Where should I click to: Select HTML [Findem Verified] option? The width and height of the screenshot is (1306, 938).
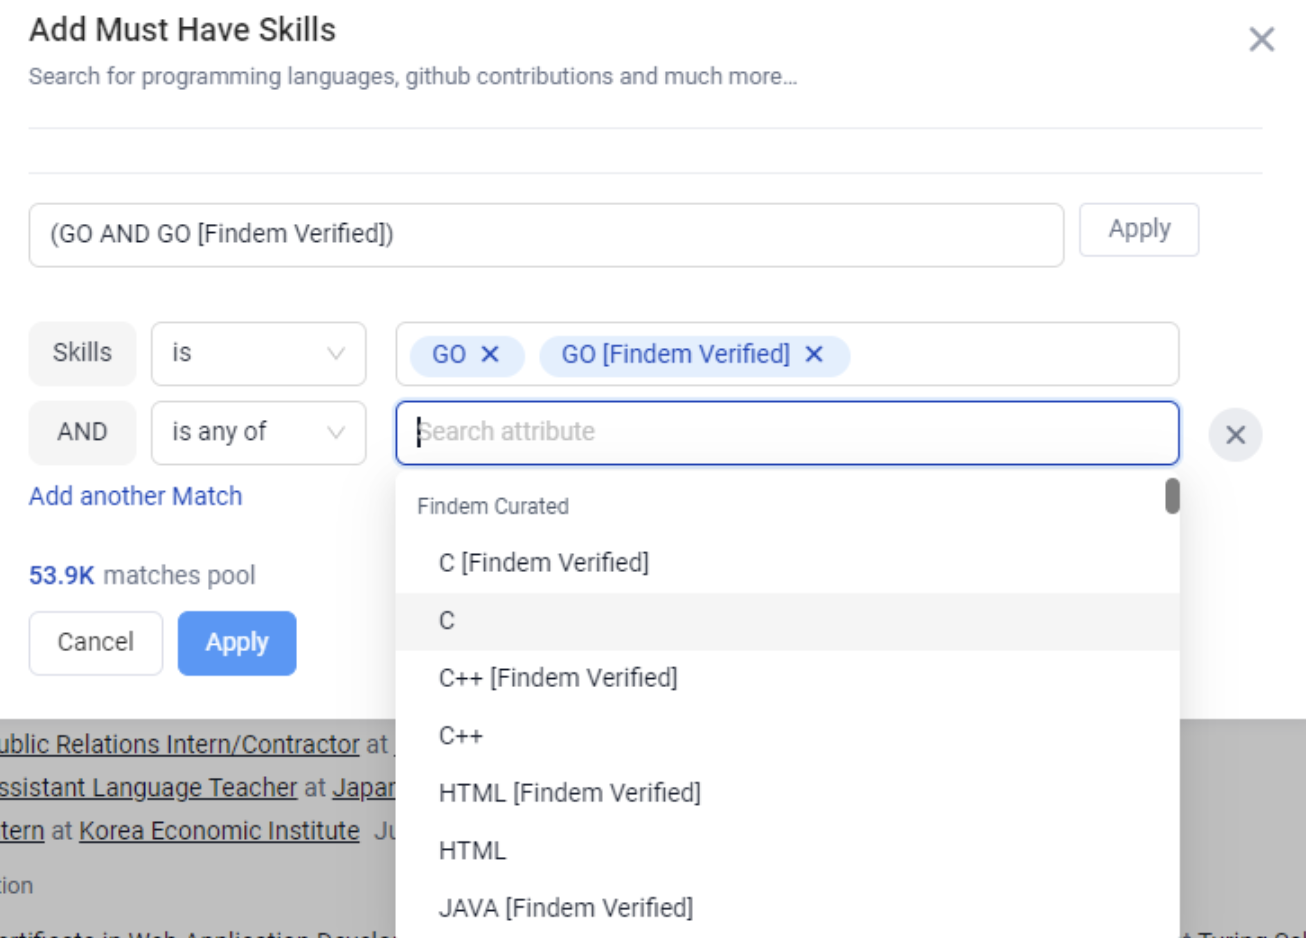(x=787, y=793)
